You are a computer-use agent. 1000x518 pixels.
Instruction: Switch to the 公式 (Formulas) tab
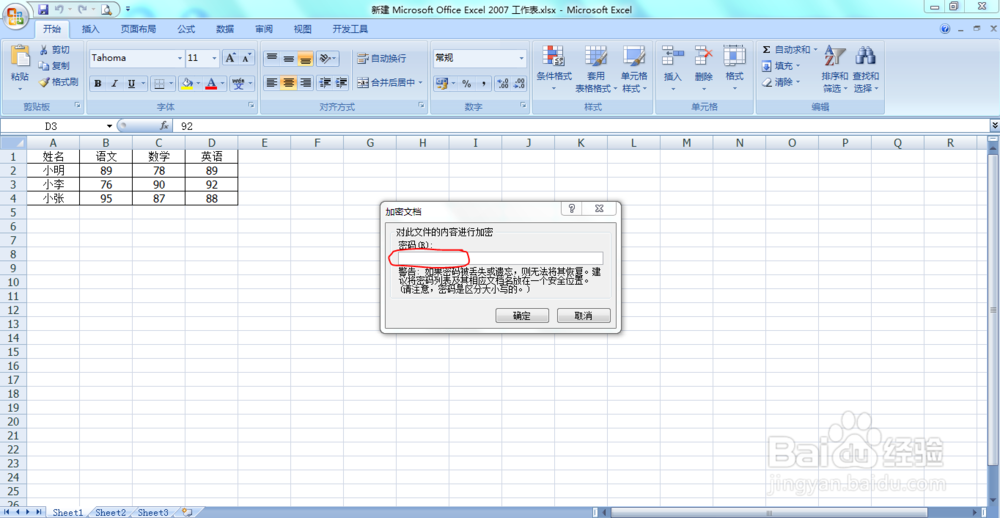coord(186,29)
